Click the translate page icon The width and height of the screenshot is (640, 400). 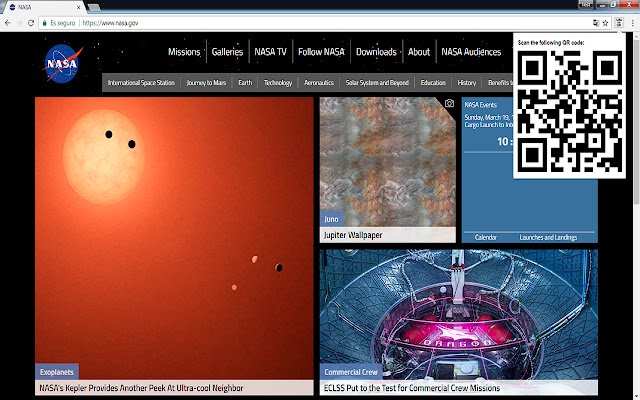[596, 23]
